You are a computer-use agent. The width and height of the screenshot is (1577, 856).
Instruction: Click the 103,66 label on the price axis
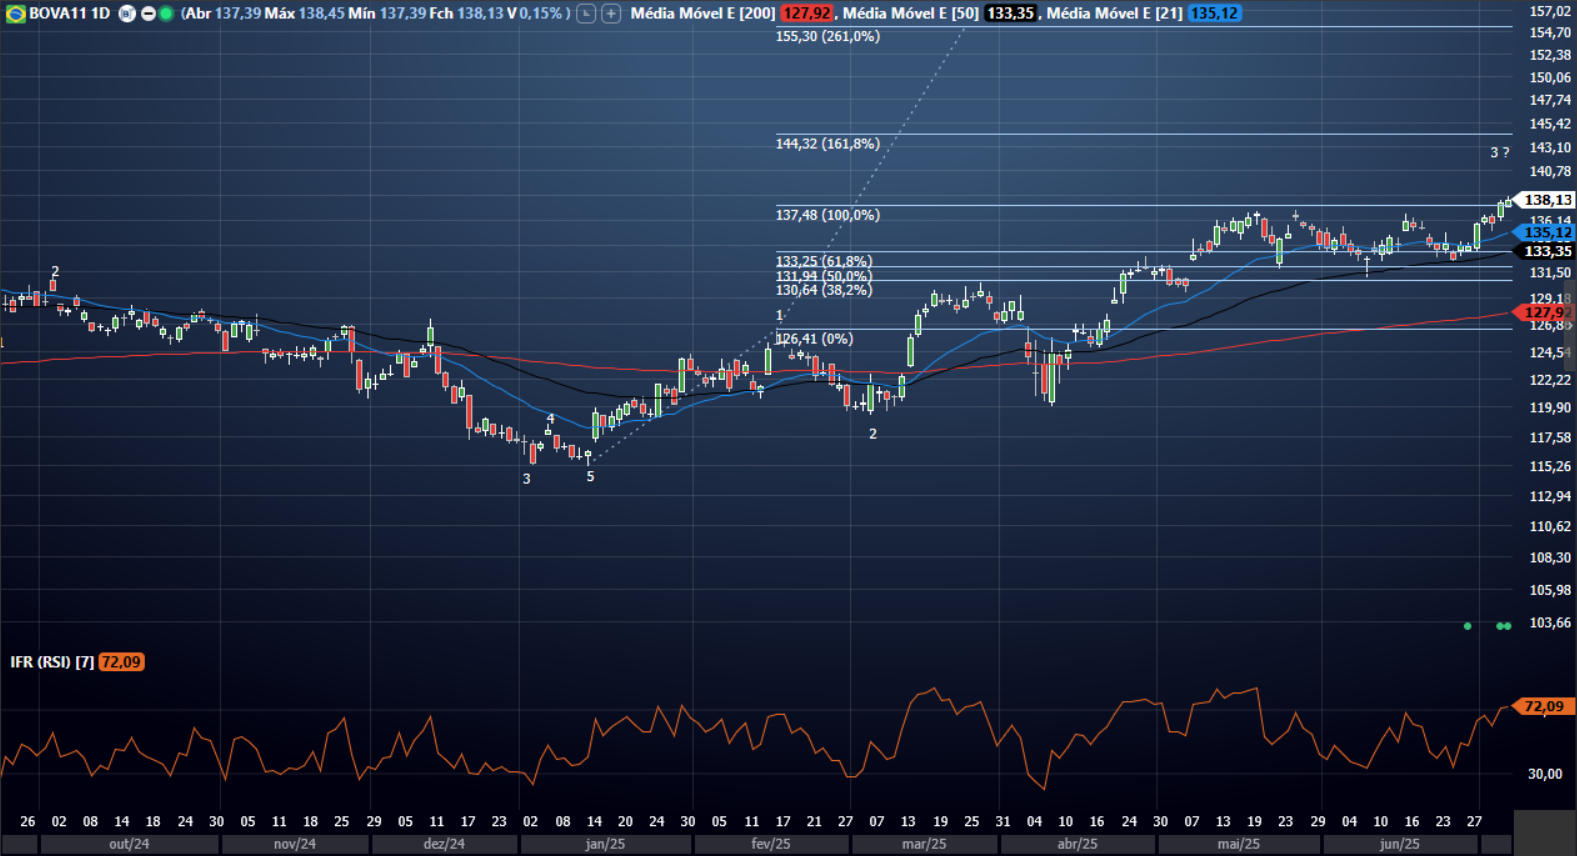(1549, 623)
